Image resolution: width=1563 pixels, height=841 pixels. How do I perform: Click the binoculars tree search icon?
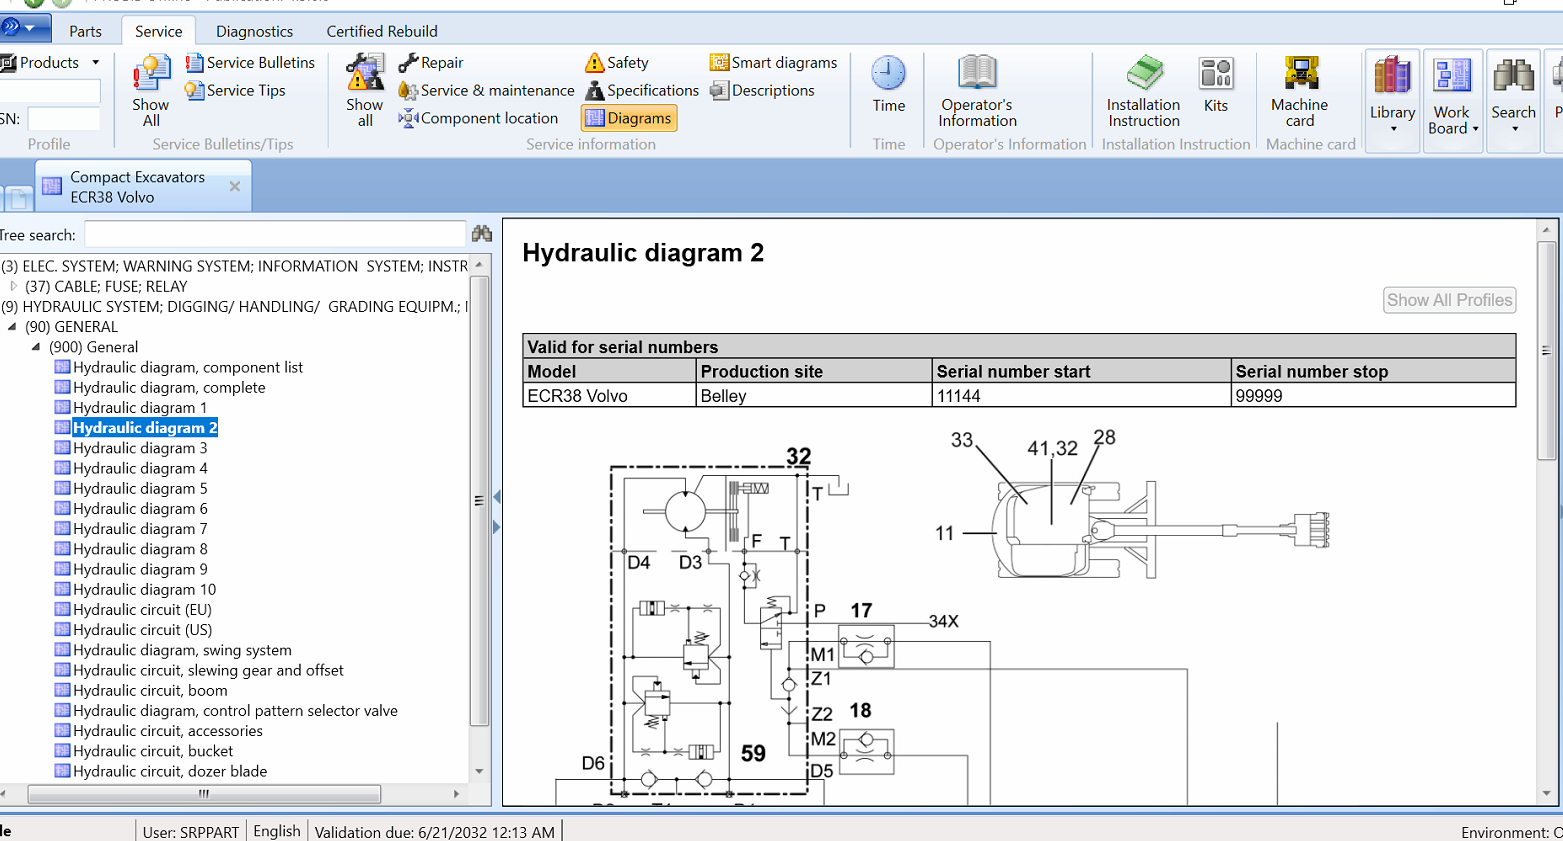482,234
